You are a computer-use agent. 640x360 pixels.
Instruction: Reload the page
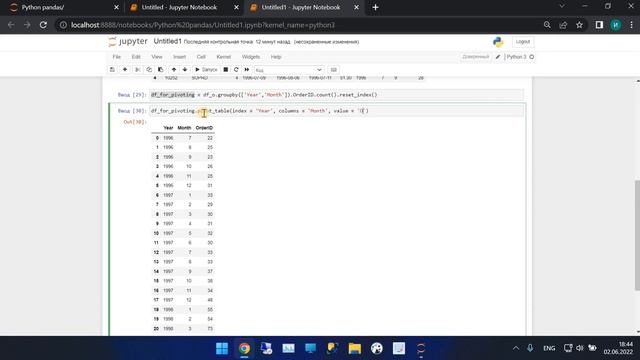pyautogui.click(x=43, y=25)
